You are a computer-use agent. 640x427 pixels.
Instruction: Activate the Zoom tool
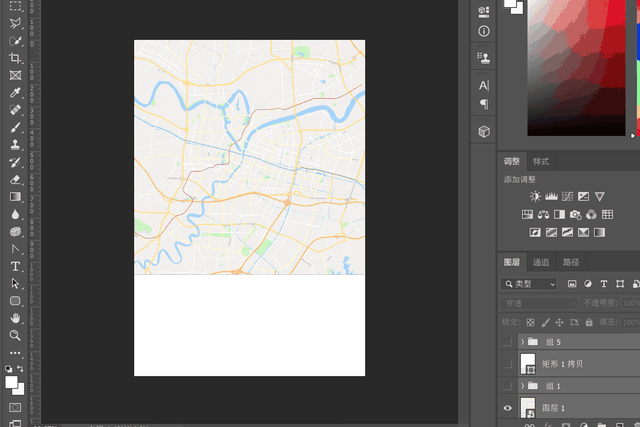click(15, 335)
